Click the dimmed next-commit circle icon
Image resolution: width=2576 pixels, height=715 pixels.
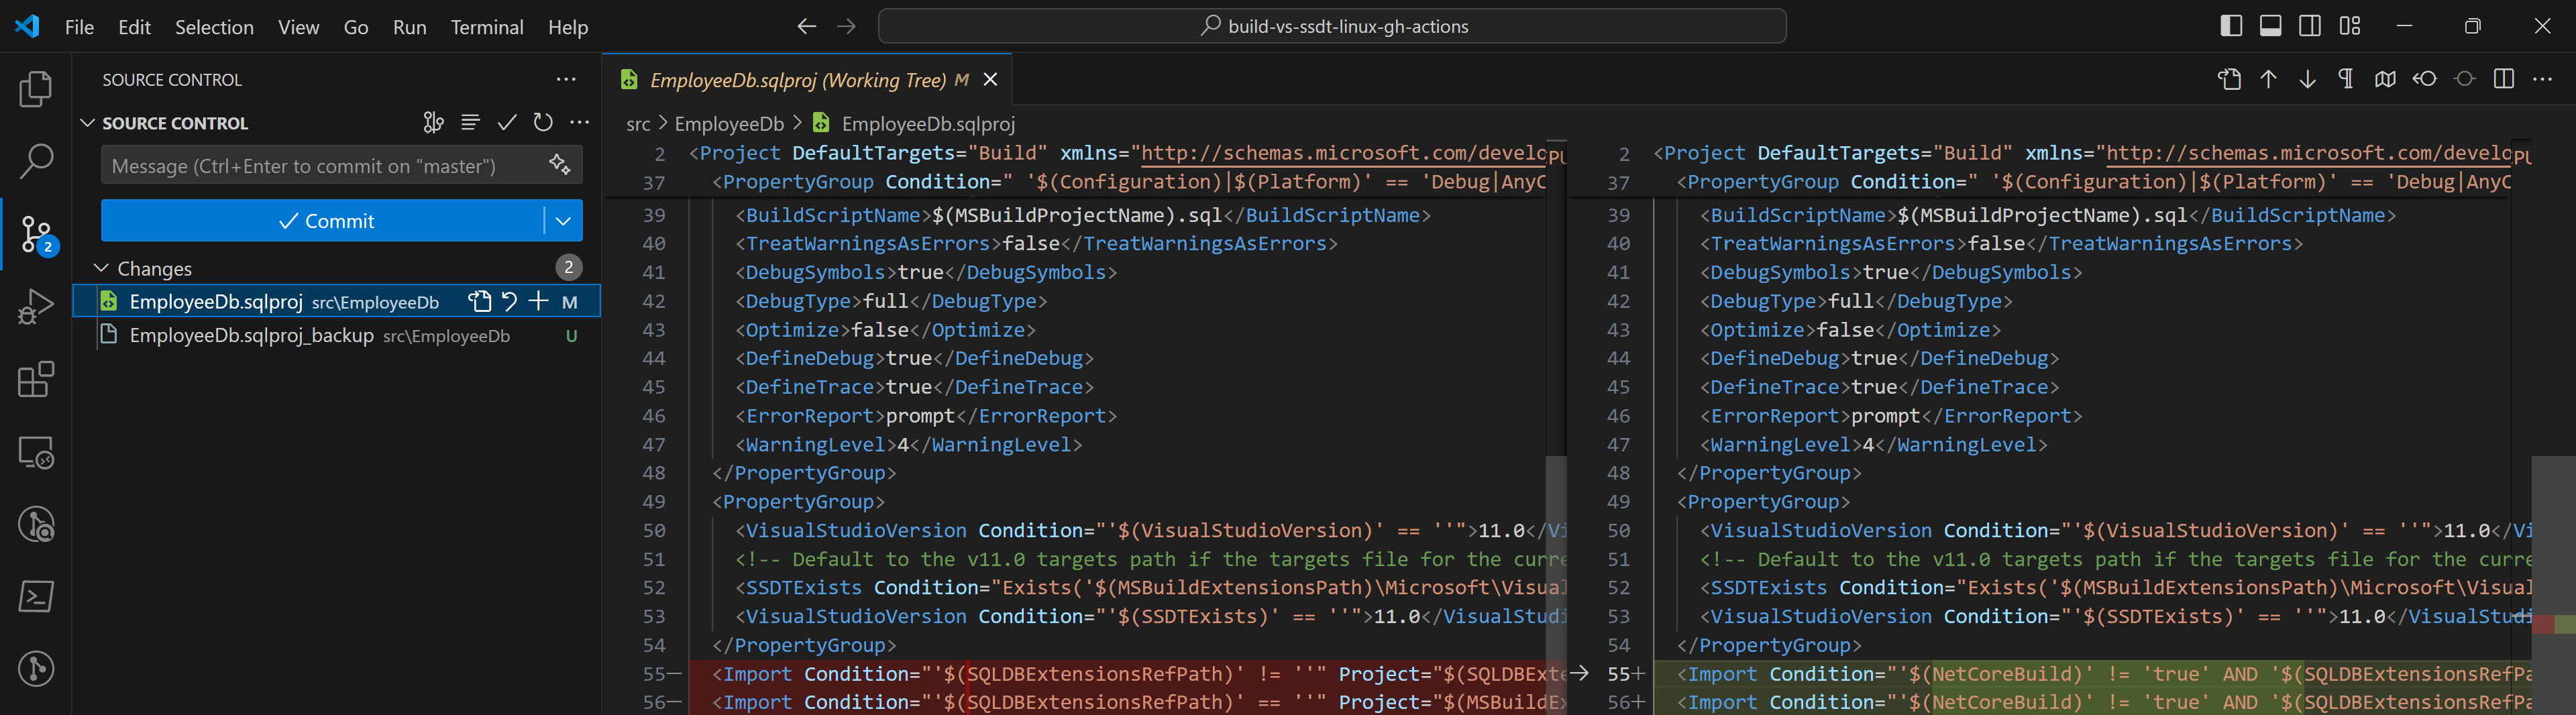click(x=2464, y=79)
